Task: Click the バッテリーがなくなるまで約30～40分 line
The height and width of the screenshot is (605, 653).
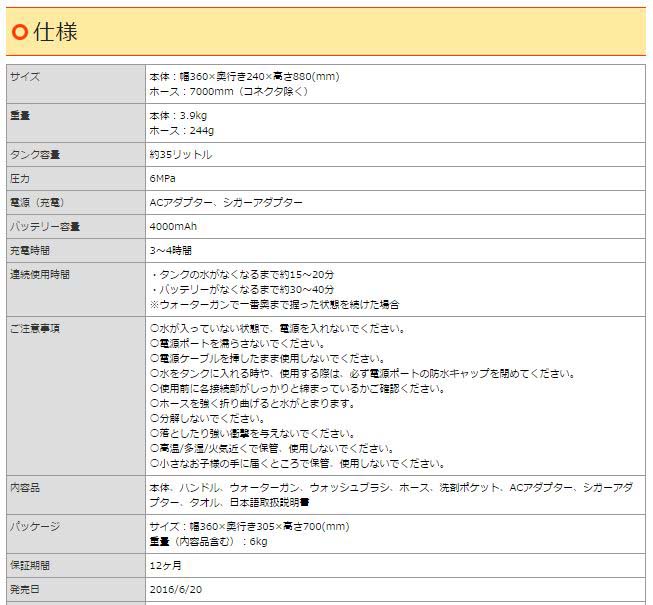Action: pos(242,290)
